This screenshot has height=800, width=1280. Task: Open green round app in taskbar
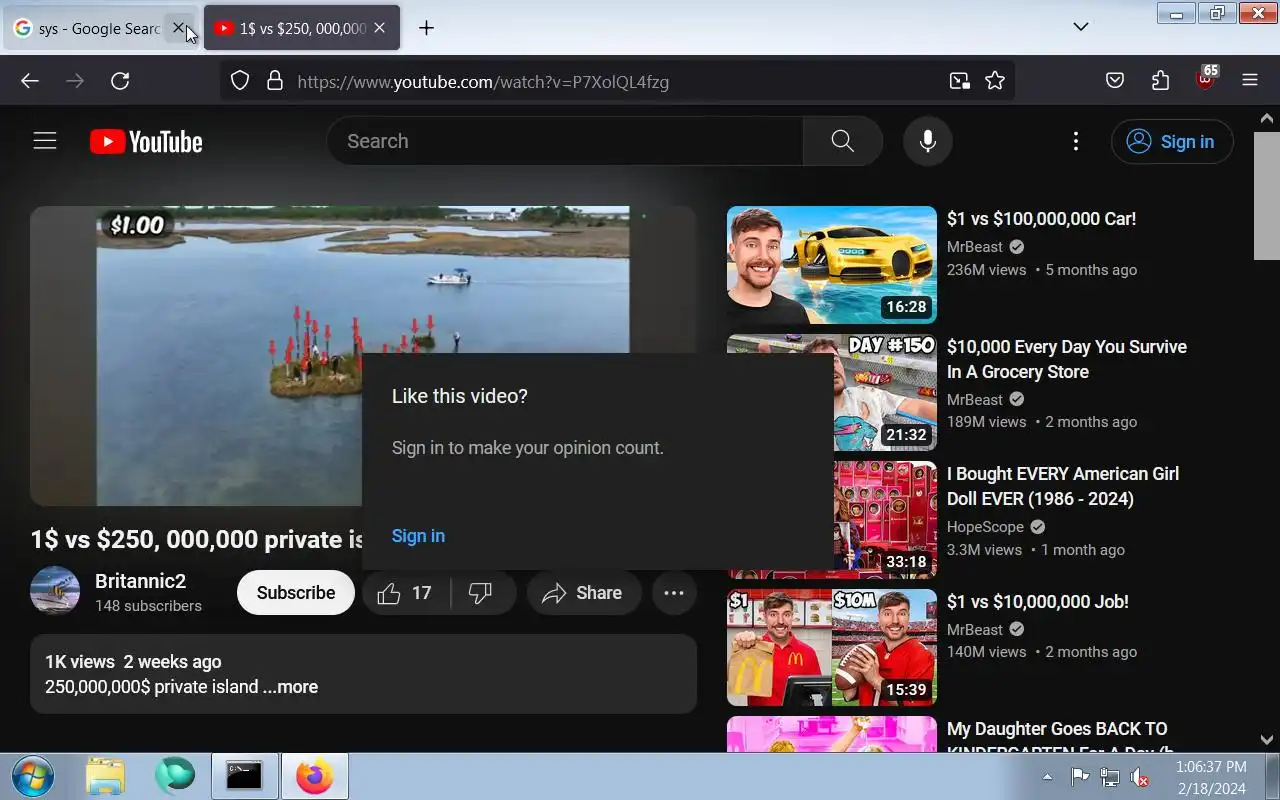175,776
